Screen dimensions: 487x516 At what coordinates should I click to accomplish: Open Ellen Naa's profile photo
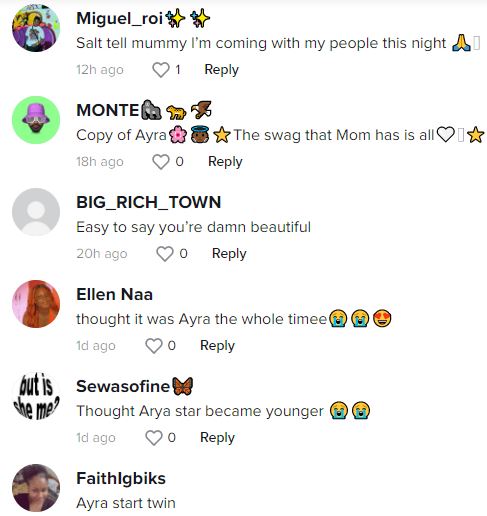tap(36, 304)
